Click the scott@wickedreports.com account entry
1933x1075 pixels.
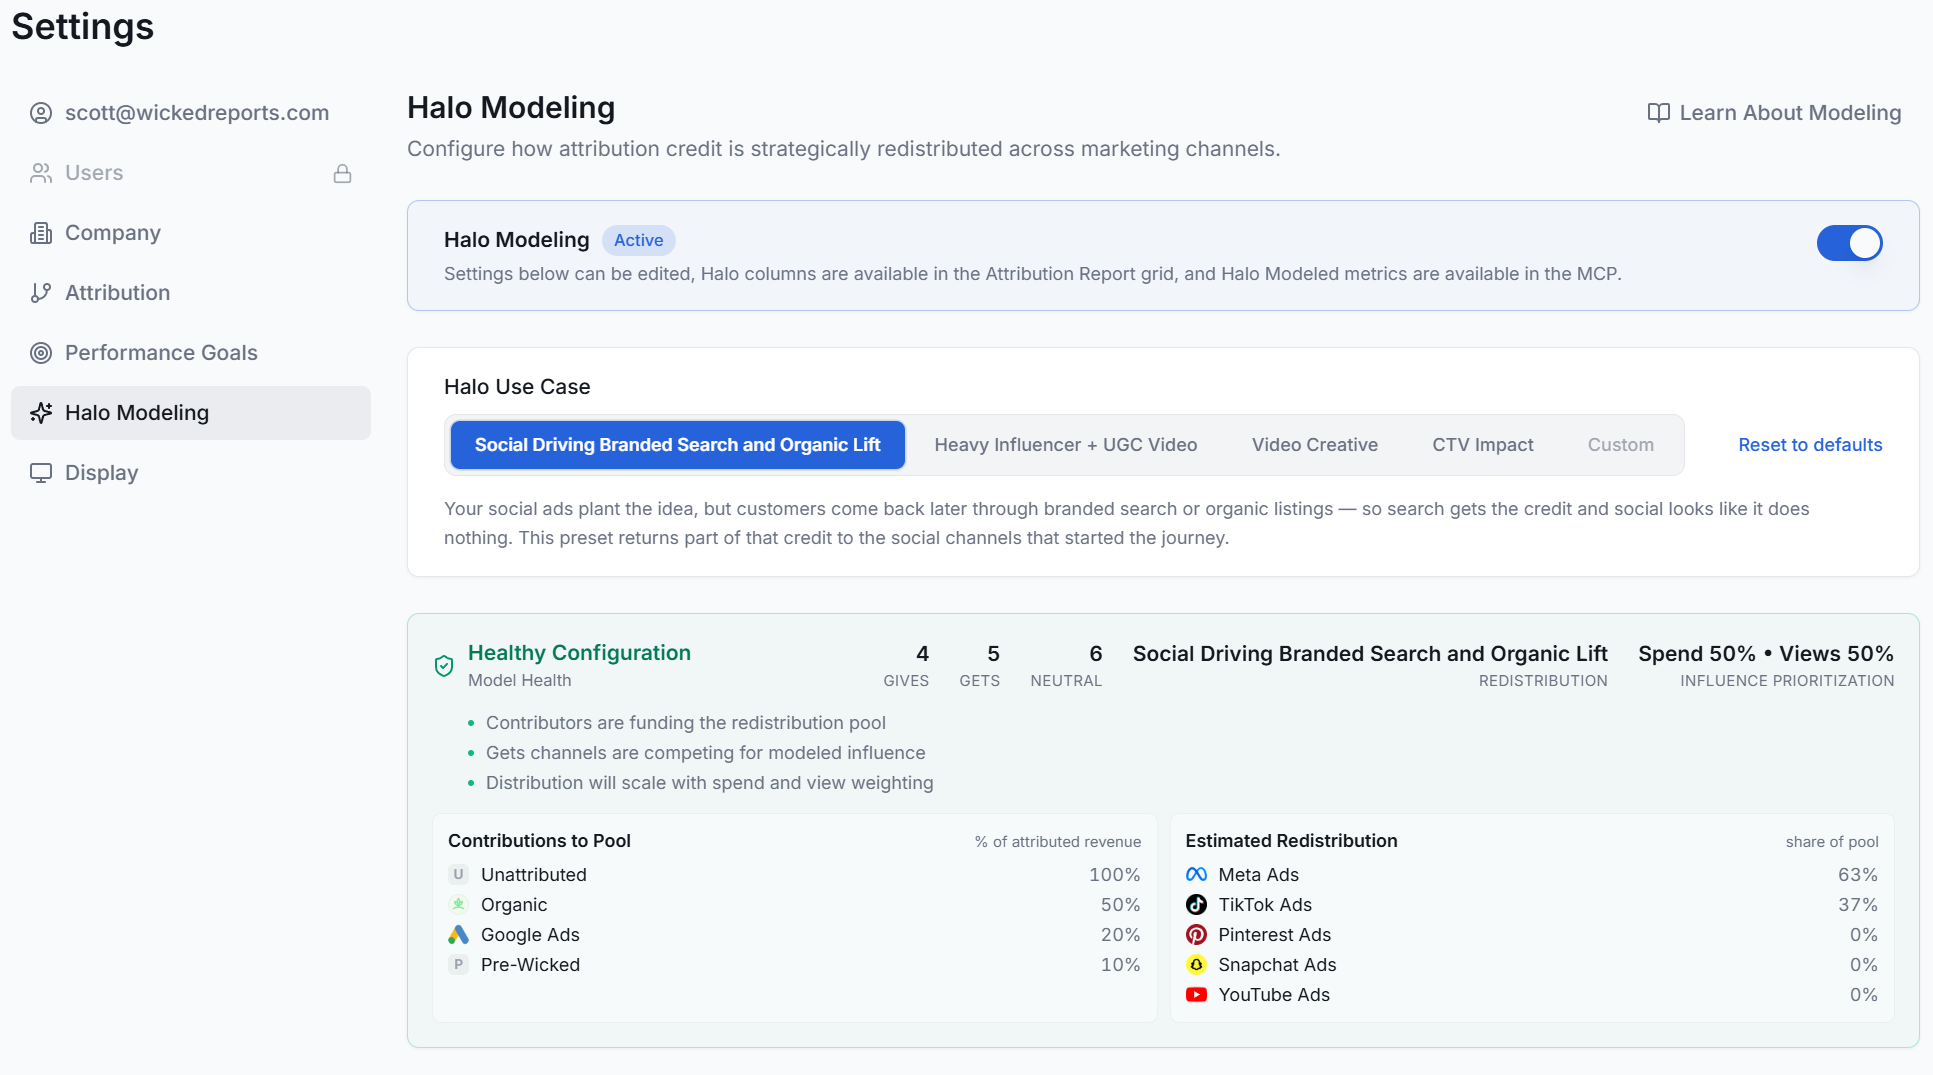coord(191,113)
